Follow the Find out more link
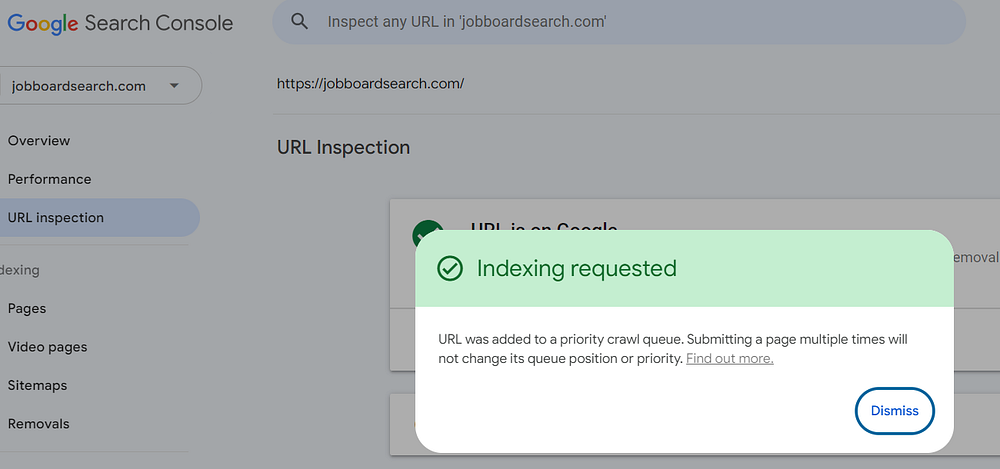Image resolution: width=1000 pixels, height=469 pixels. pyautogui.click(x=729, y=358)
